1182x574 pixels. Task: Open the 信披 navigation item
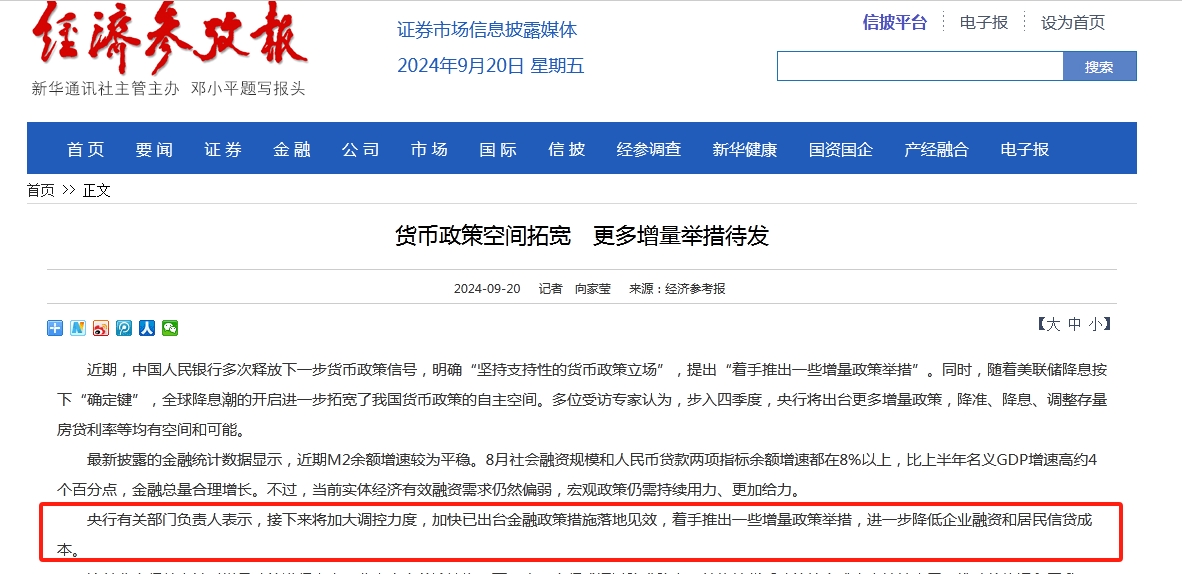tap(567, 149)
